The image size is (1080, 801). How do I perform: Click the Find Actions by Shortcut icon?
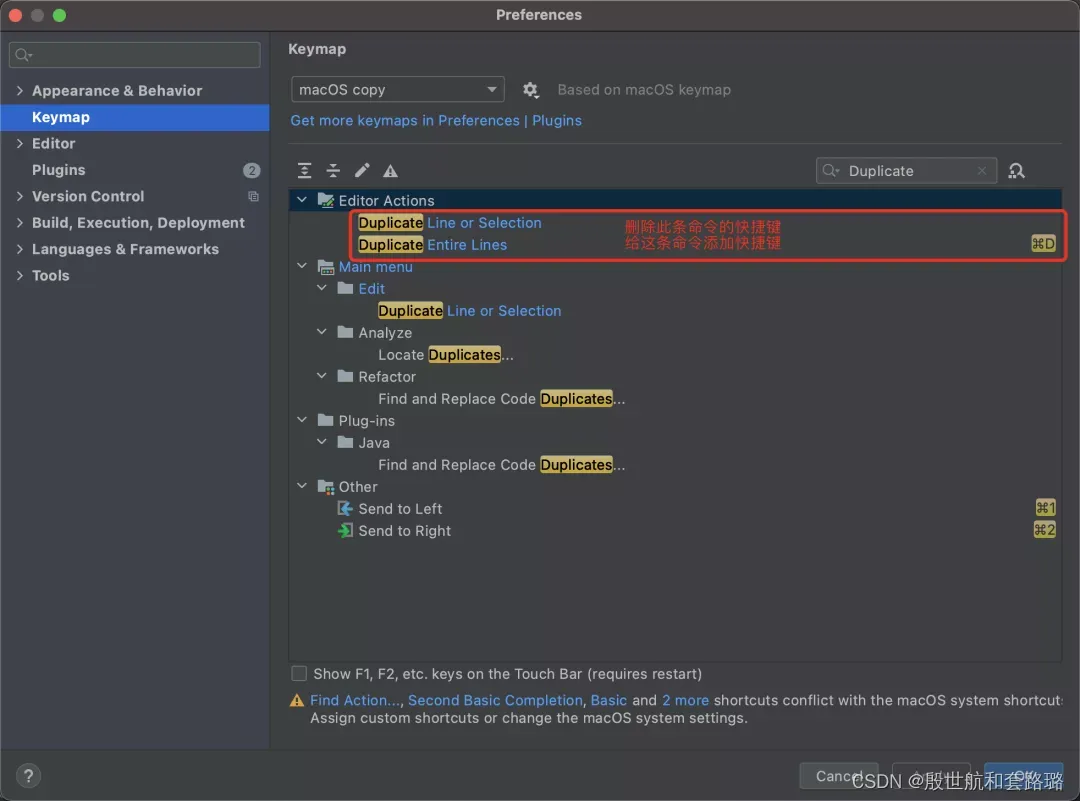click(x=1017, y=171)
